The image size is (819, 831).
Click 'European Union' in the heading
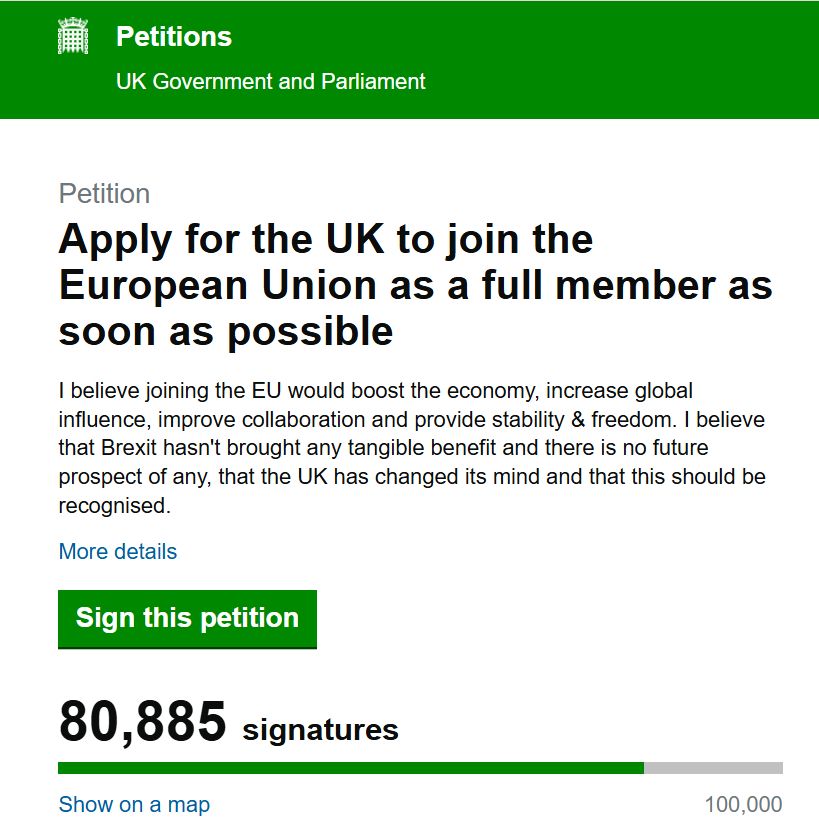(x=219, y=286)
